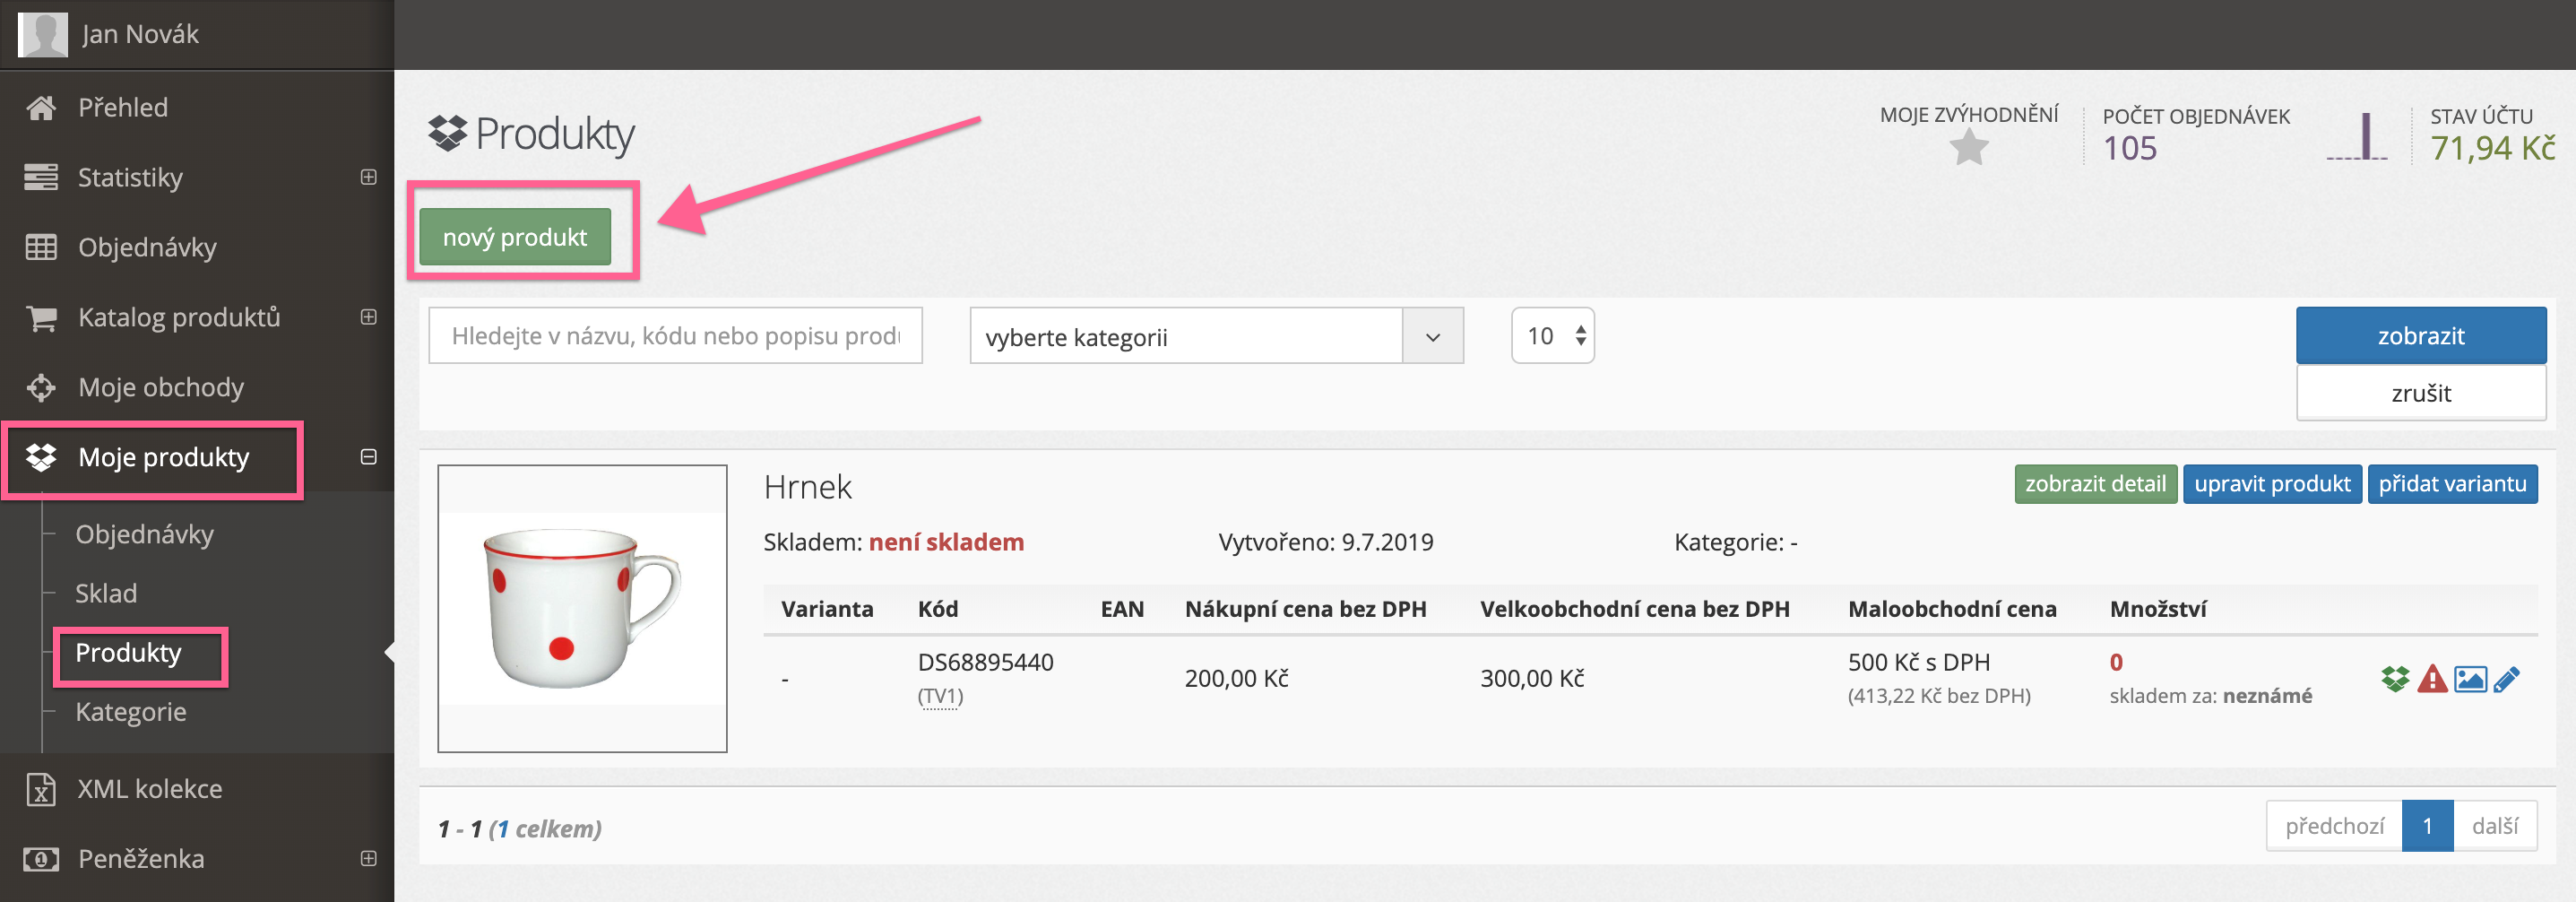
Task: Click the XML kolekce file icon
Action: (x=41, y=789)
